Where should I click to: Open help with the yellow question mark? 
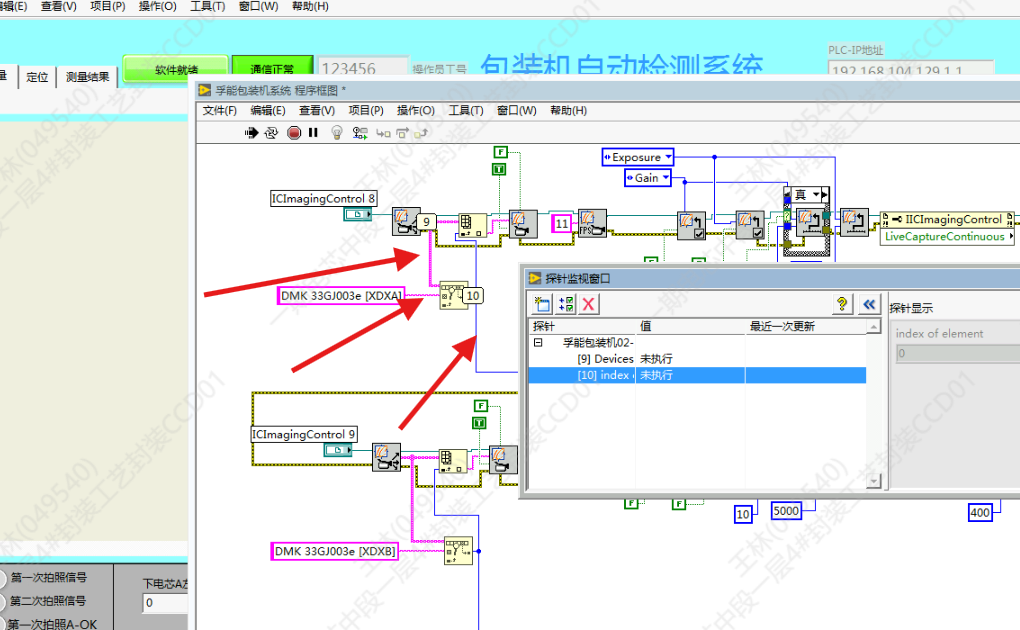(x=842, y=304)
